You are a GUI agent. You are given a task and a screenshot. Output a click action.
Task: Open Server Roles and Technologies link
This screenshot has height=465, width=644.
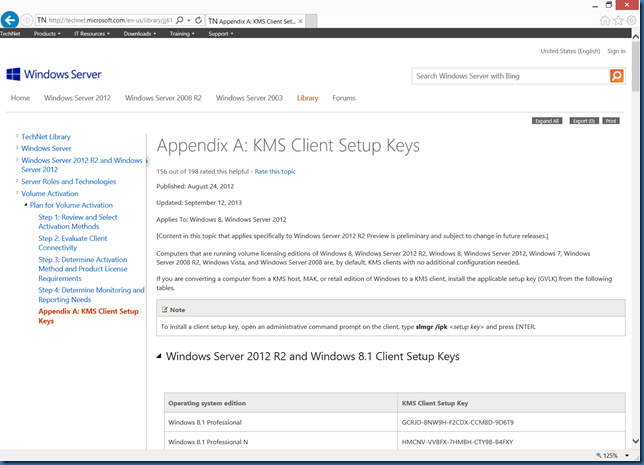coord(69,181)
